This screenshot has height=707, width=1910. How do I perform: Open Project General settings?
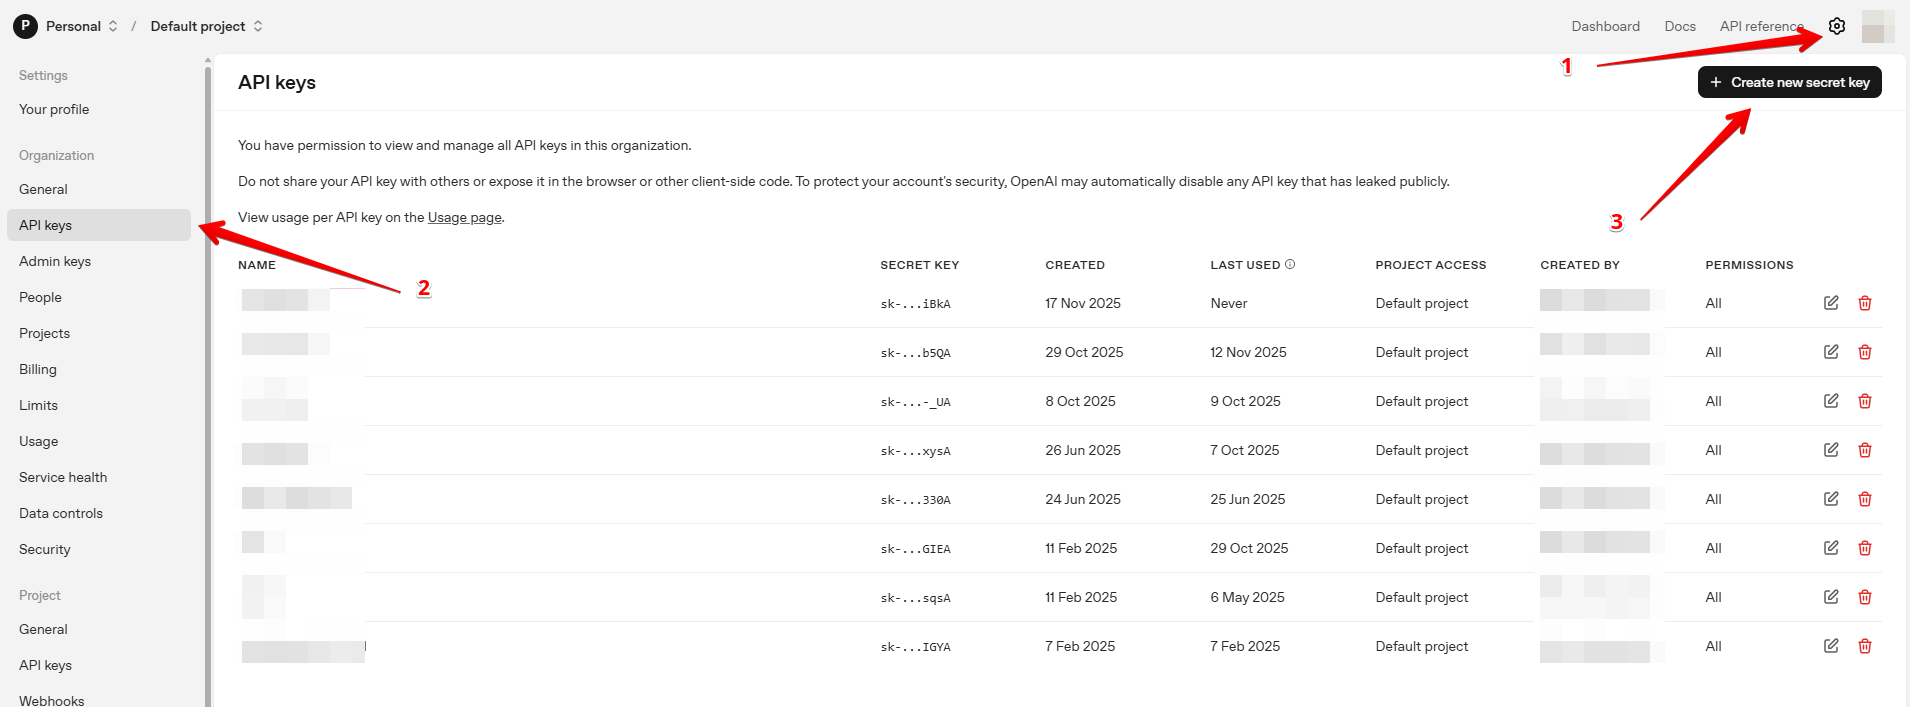coord(43,629)
